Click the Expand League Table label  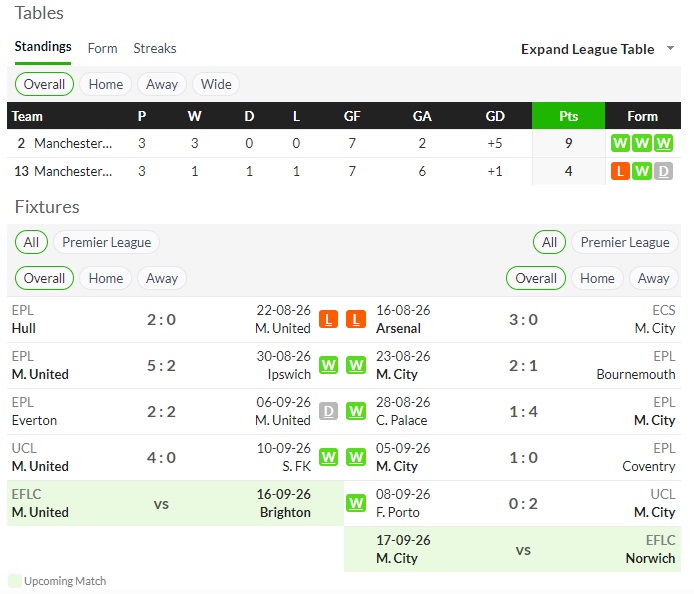click(587, 49)
